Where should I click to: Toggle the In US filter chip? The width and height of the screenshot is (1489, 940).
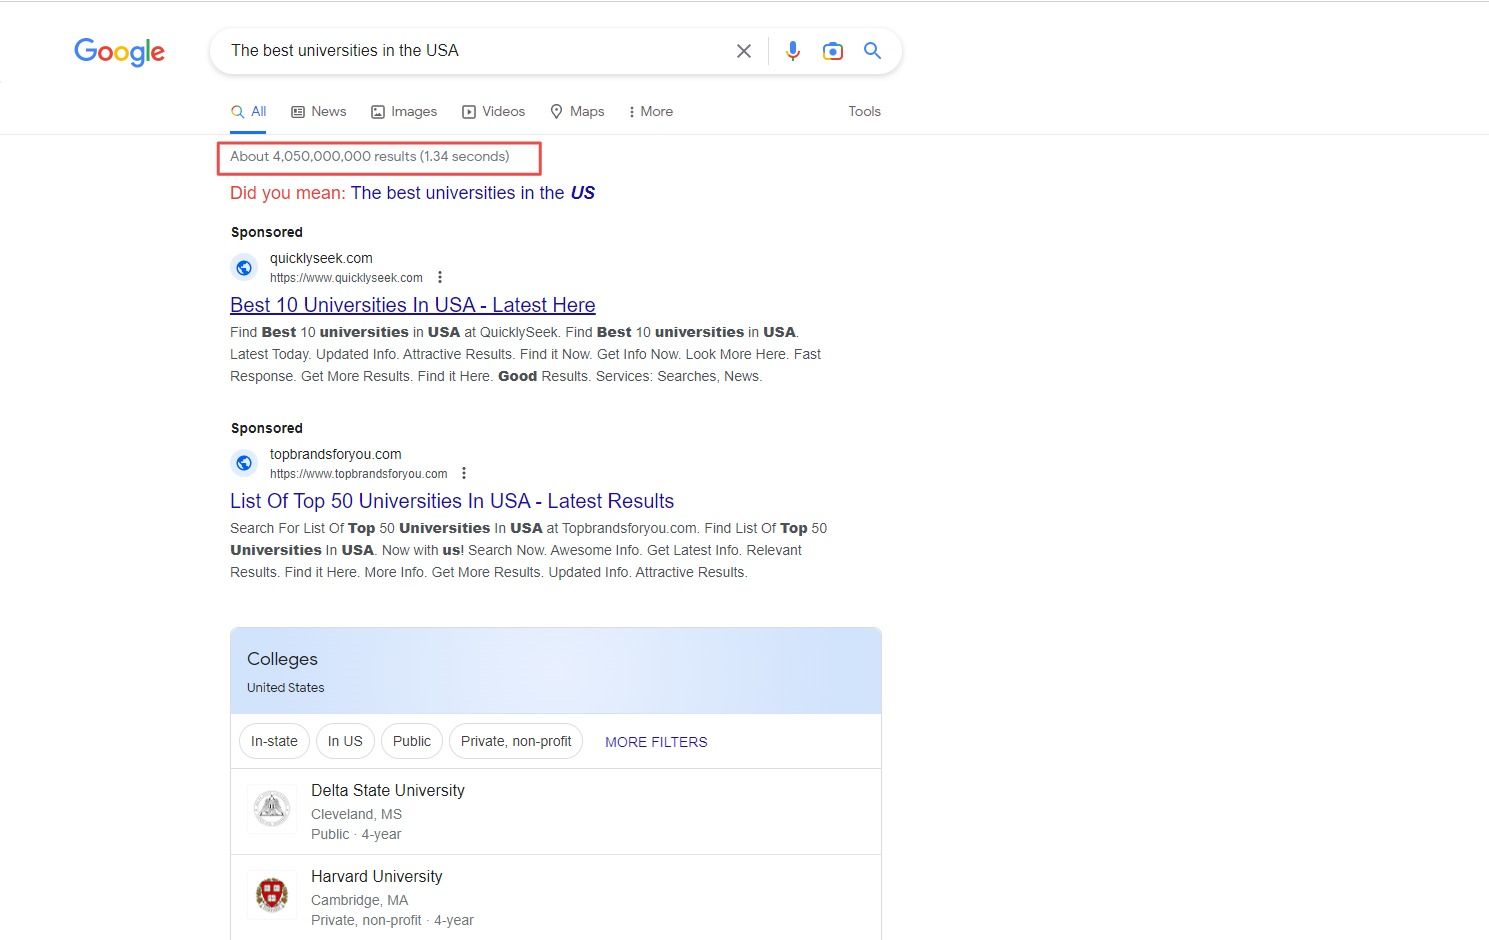coord(345,741)
